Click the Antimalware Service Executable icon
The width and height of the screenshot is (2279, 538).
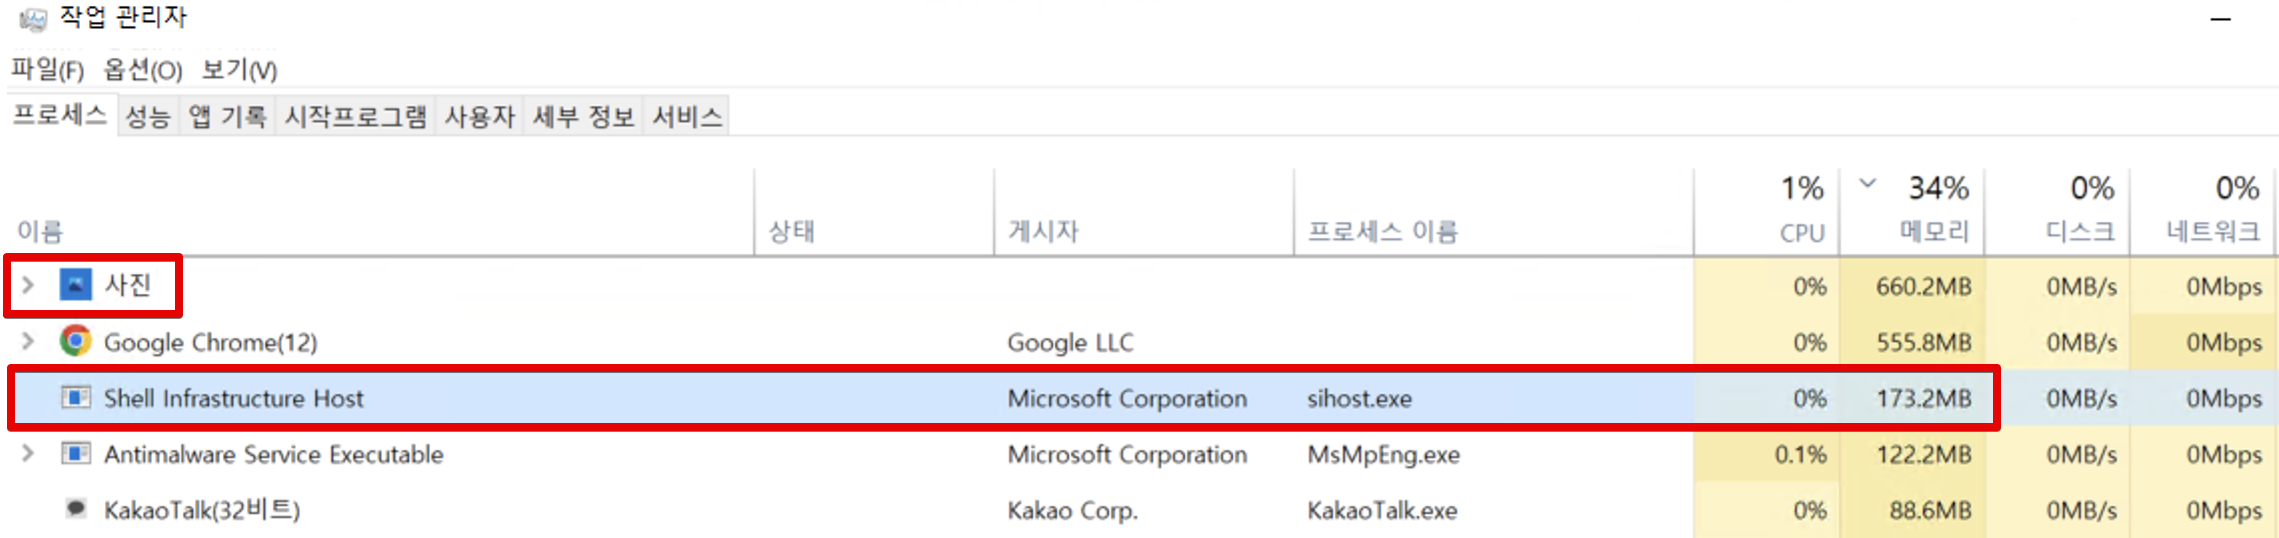pos(76,453)
